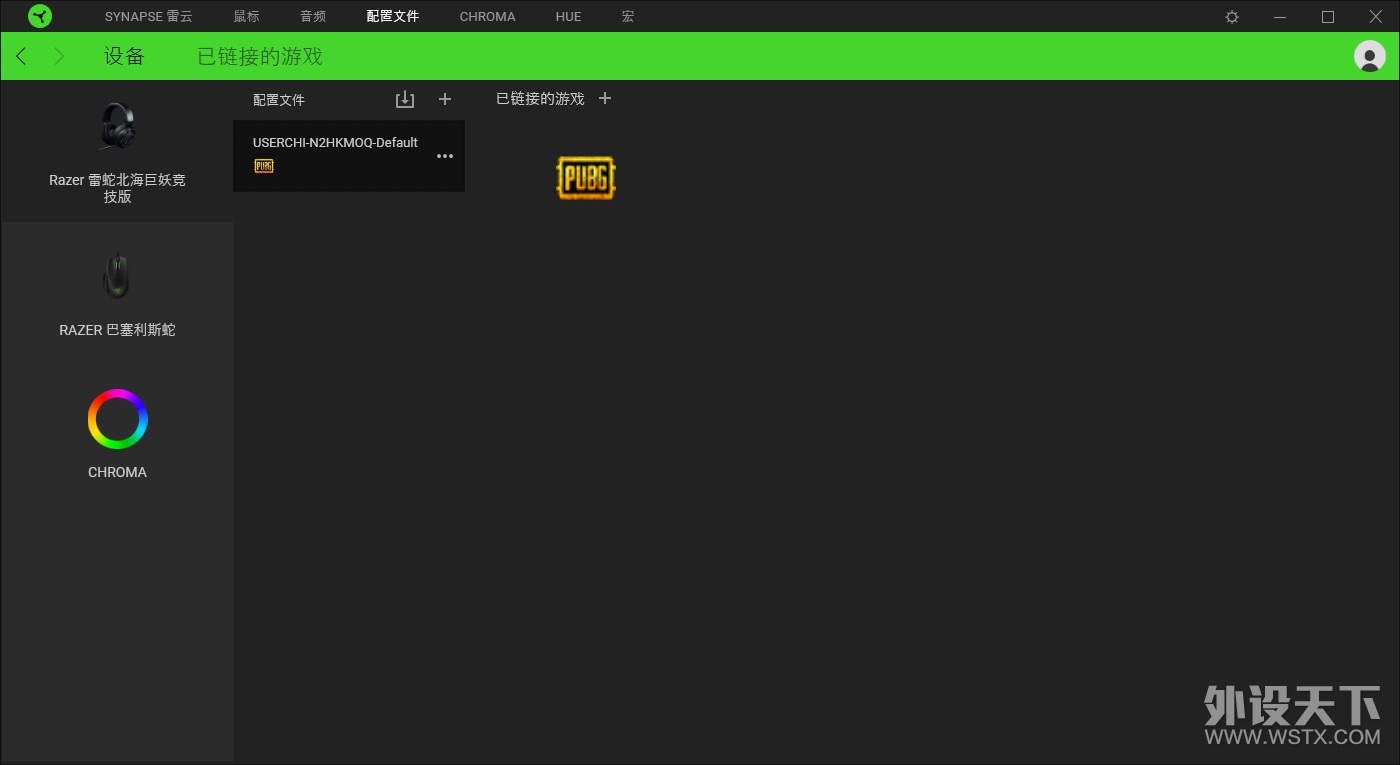1400x765 pixels.
Task: Click the 配置文件 column header
Action: (279, 100)
